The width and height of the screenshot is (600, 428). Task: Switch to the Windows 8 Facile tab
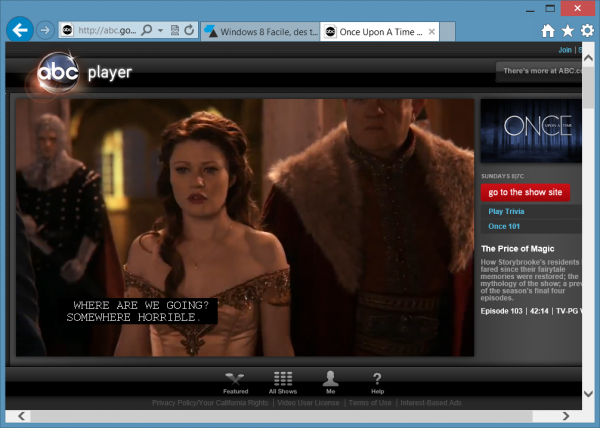(261, 32)
